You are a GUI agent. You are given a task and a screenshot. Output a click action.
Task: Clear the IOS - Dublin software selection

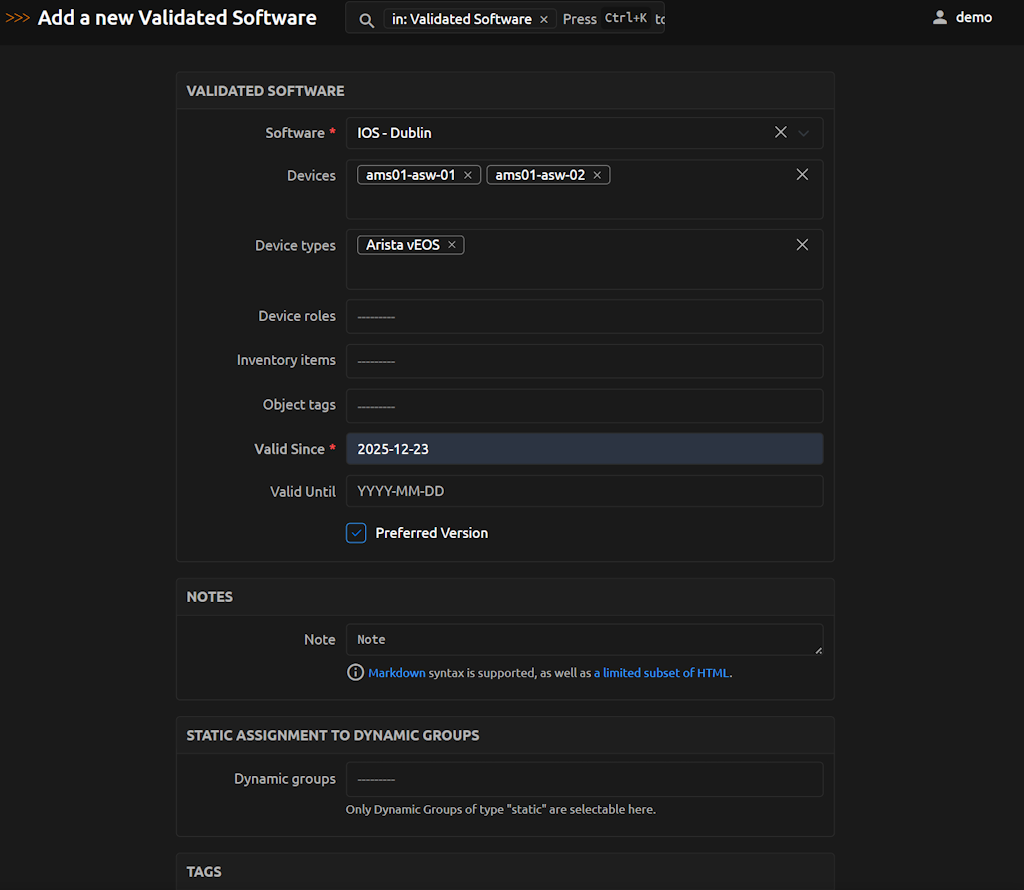tap(781, 132)
